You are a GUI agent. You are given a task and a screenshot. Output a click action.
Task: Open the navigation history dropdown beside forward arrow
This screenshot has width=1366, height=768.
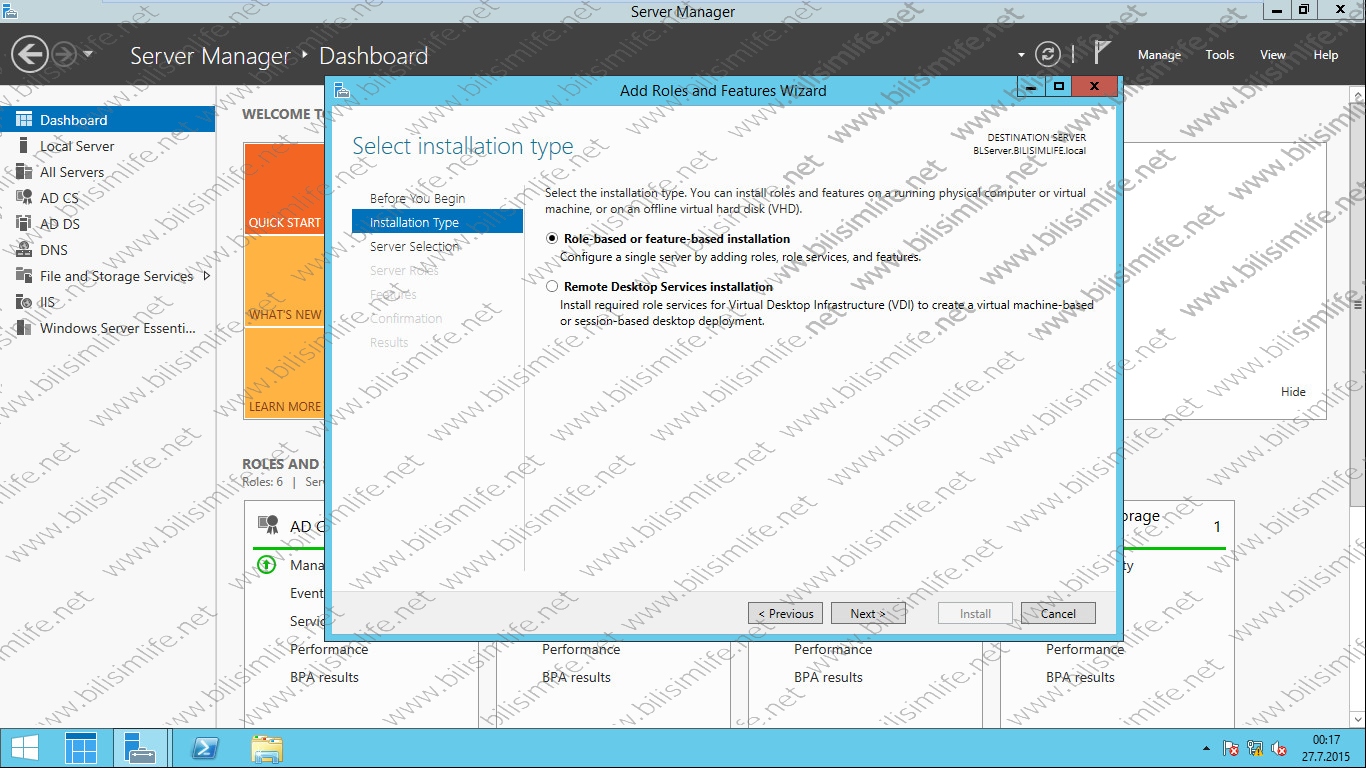point(88,54)
